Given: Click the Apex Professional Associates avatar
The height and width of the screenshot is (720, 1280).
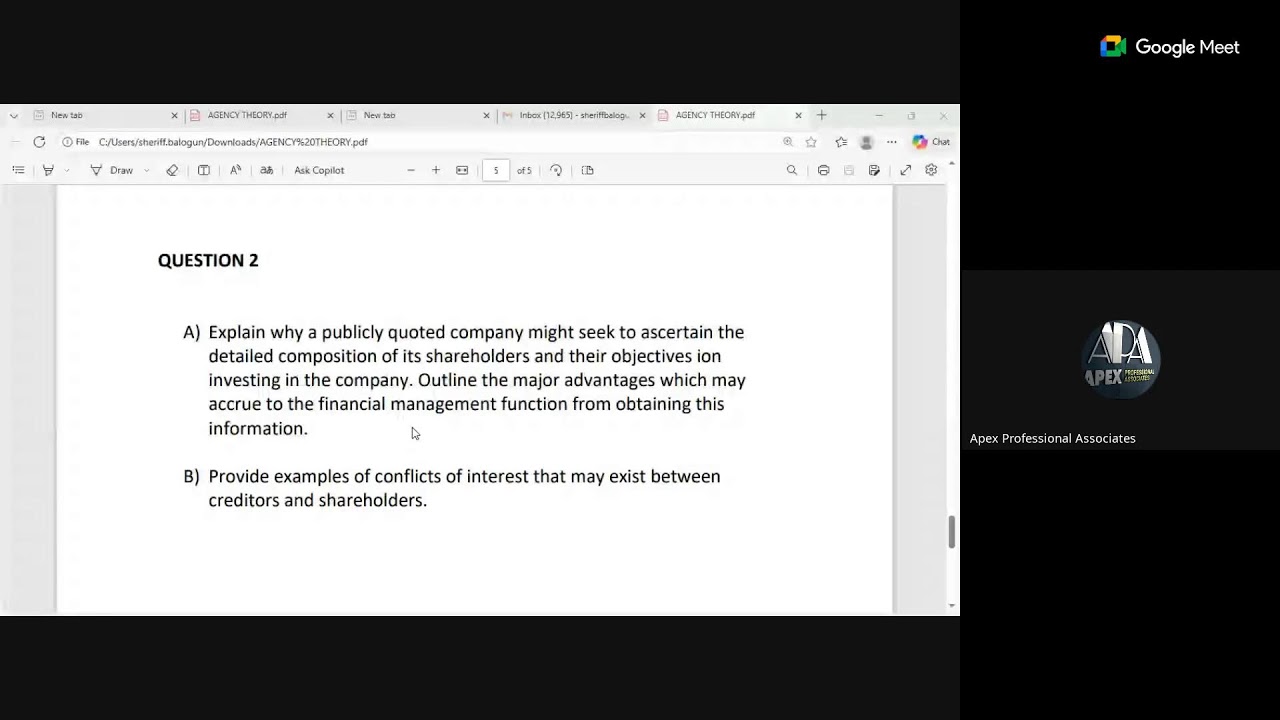Looking at the screenshot, I should point(1120,358).
